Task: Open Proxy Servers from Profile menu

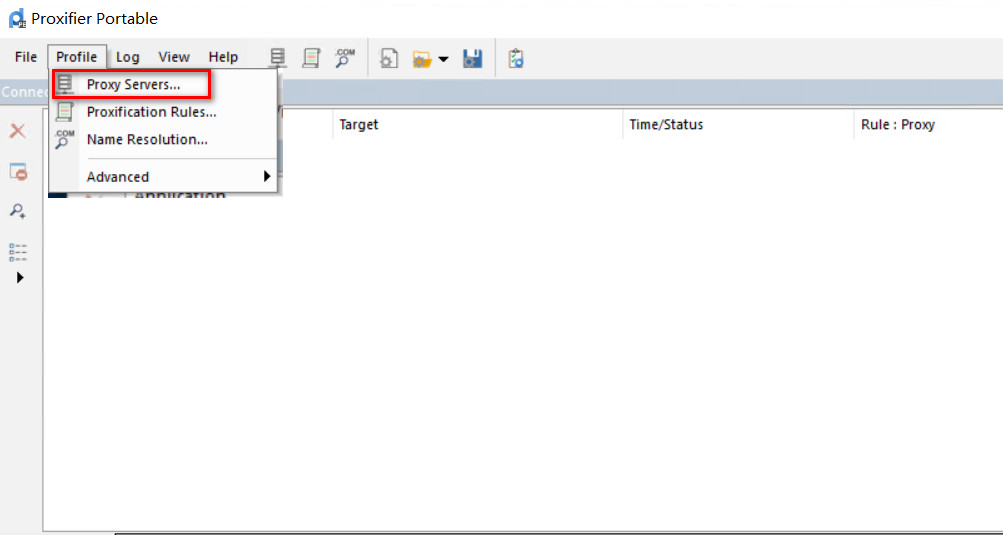Action: (x=132, y=85)
